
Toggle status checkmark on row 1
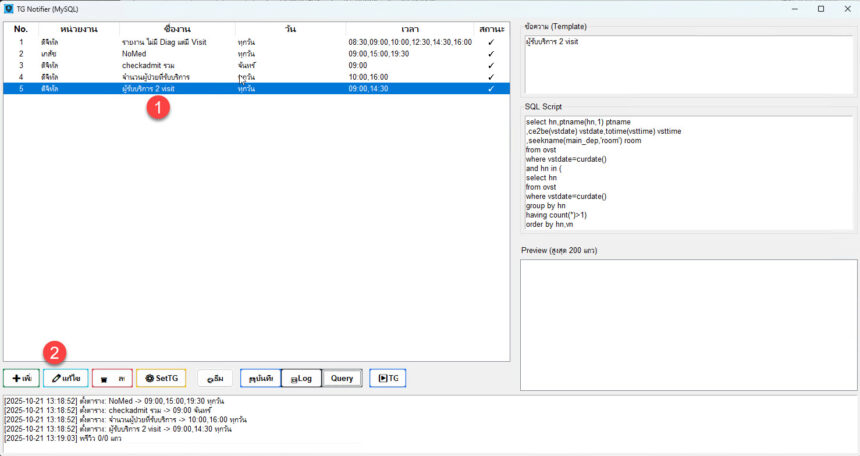pos(490,43)
